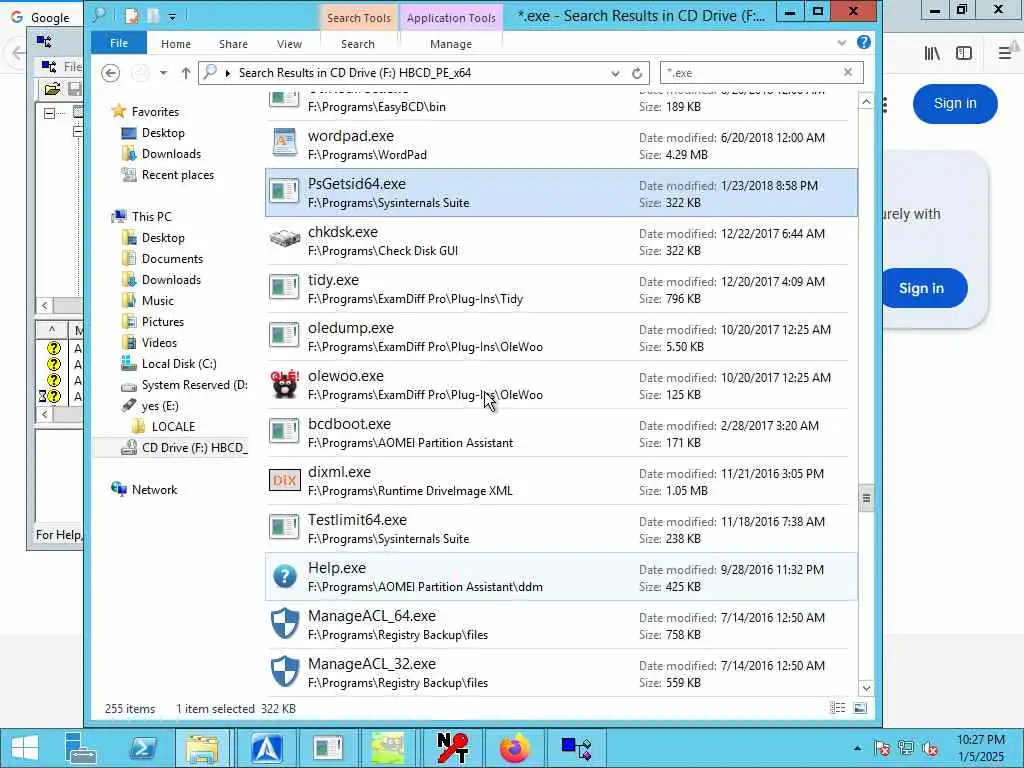Click the scroll up arrow of results
This screenshot has width=1024, height=768.
pos(866,101)
